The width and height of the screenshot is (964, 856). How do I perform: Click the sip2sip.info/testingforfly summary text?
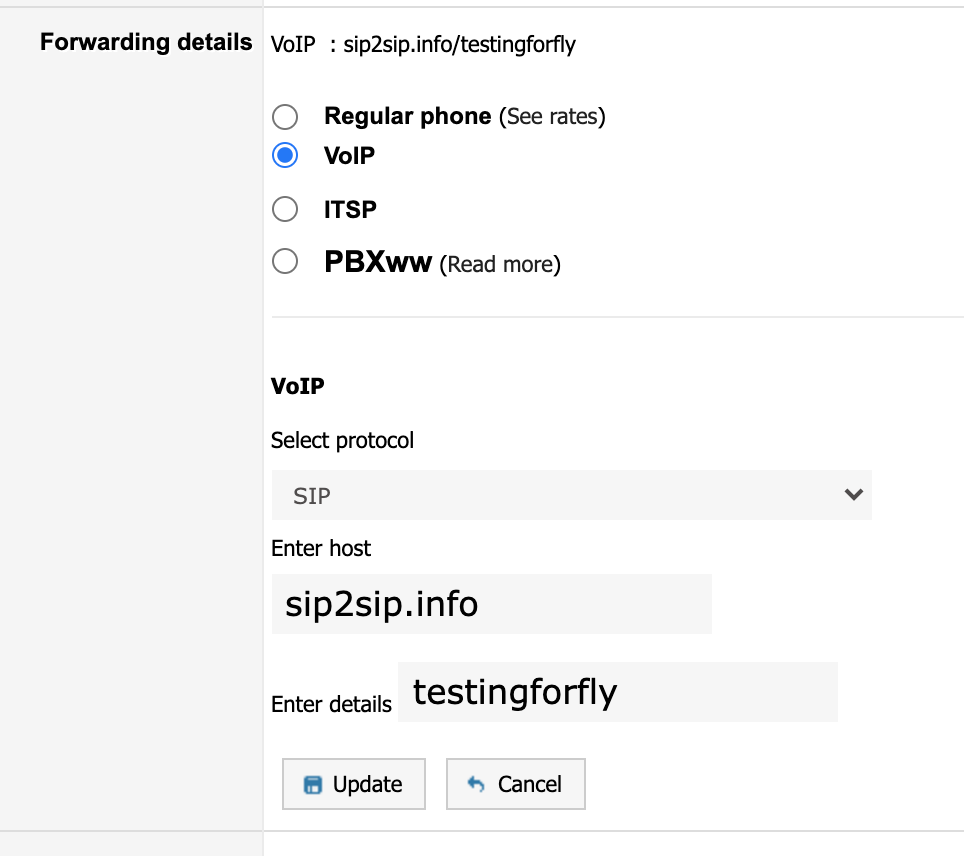(x=459, y=45)
